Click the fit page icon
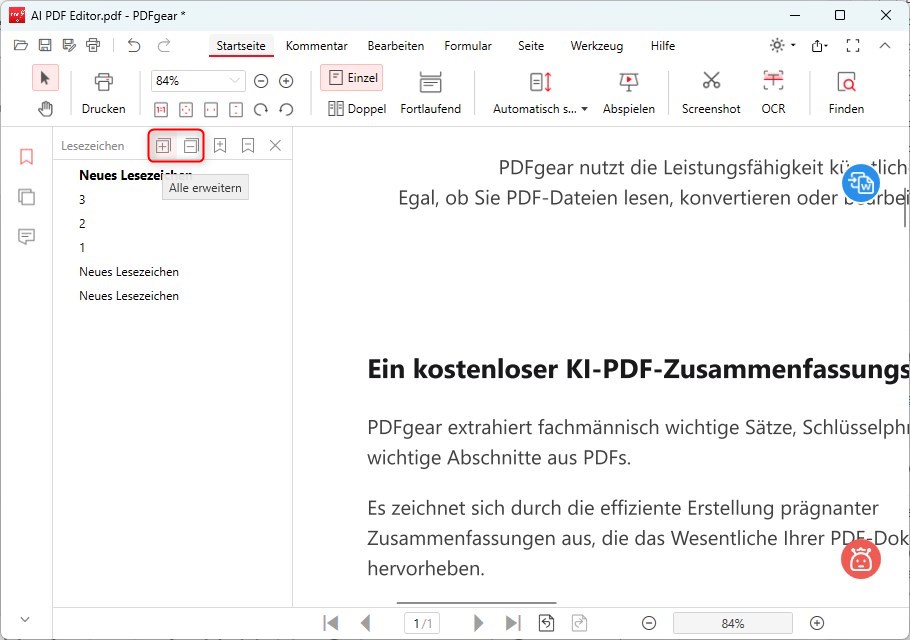 (x=186, y=109)
